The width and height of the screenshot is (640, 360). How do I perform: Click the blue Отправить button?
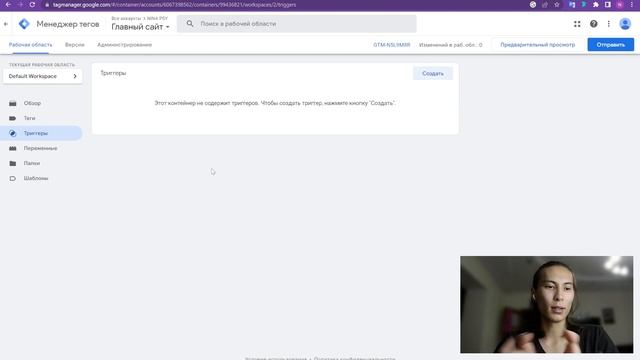click(x=611, y=44)
